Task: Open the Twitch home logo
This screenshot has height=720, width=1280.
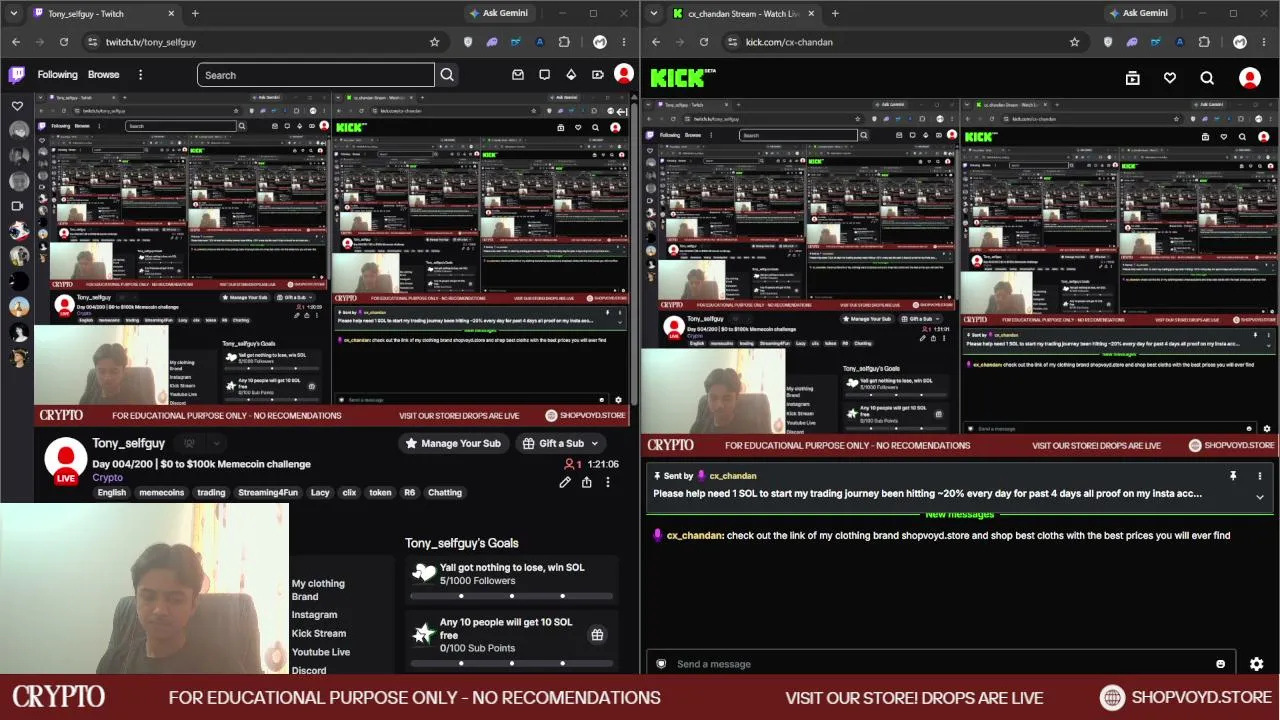Action: point(17,74)
